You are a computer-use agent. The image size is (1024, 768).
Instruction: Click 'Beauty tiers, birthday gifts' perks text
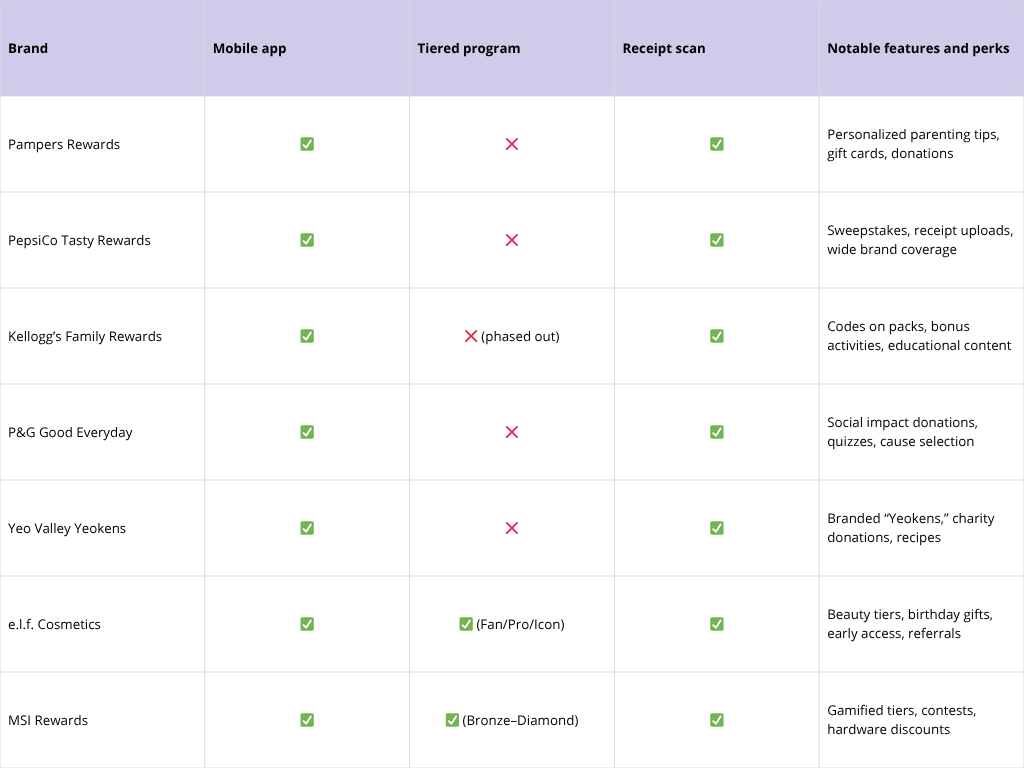tap(910, 624)
